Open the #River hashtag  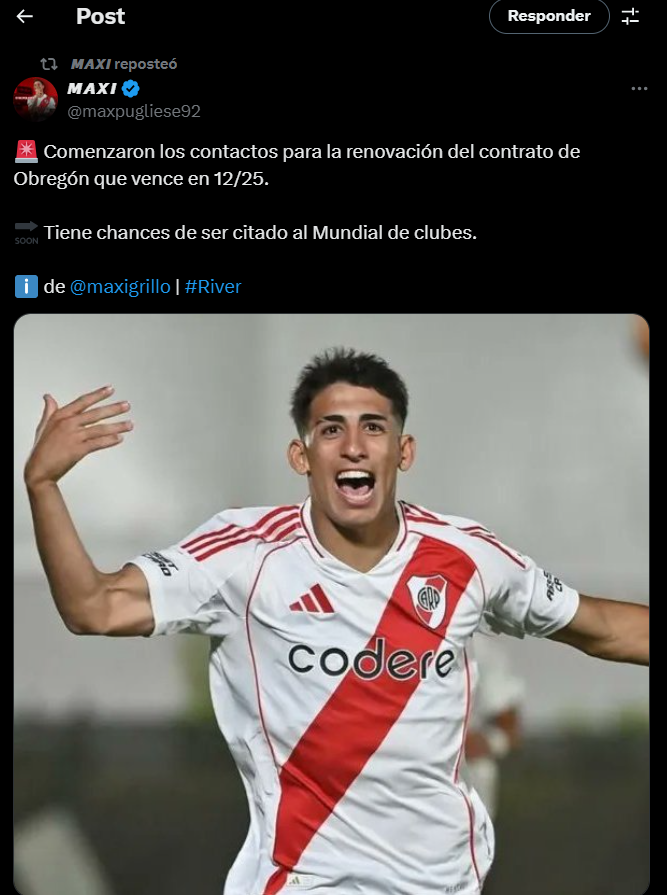tap(213, 287)
